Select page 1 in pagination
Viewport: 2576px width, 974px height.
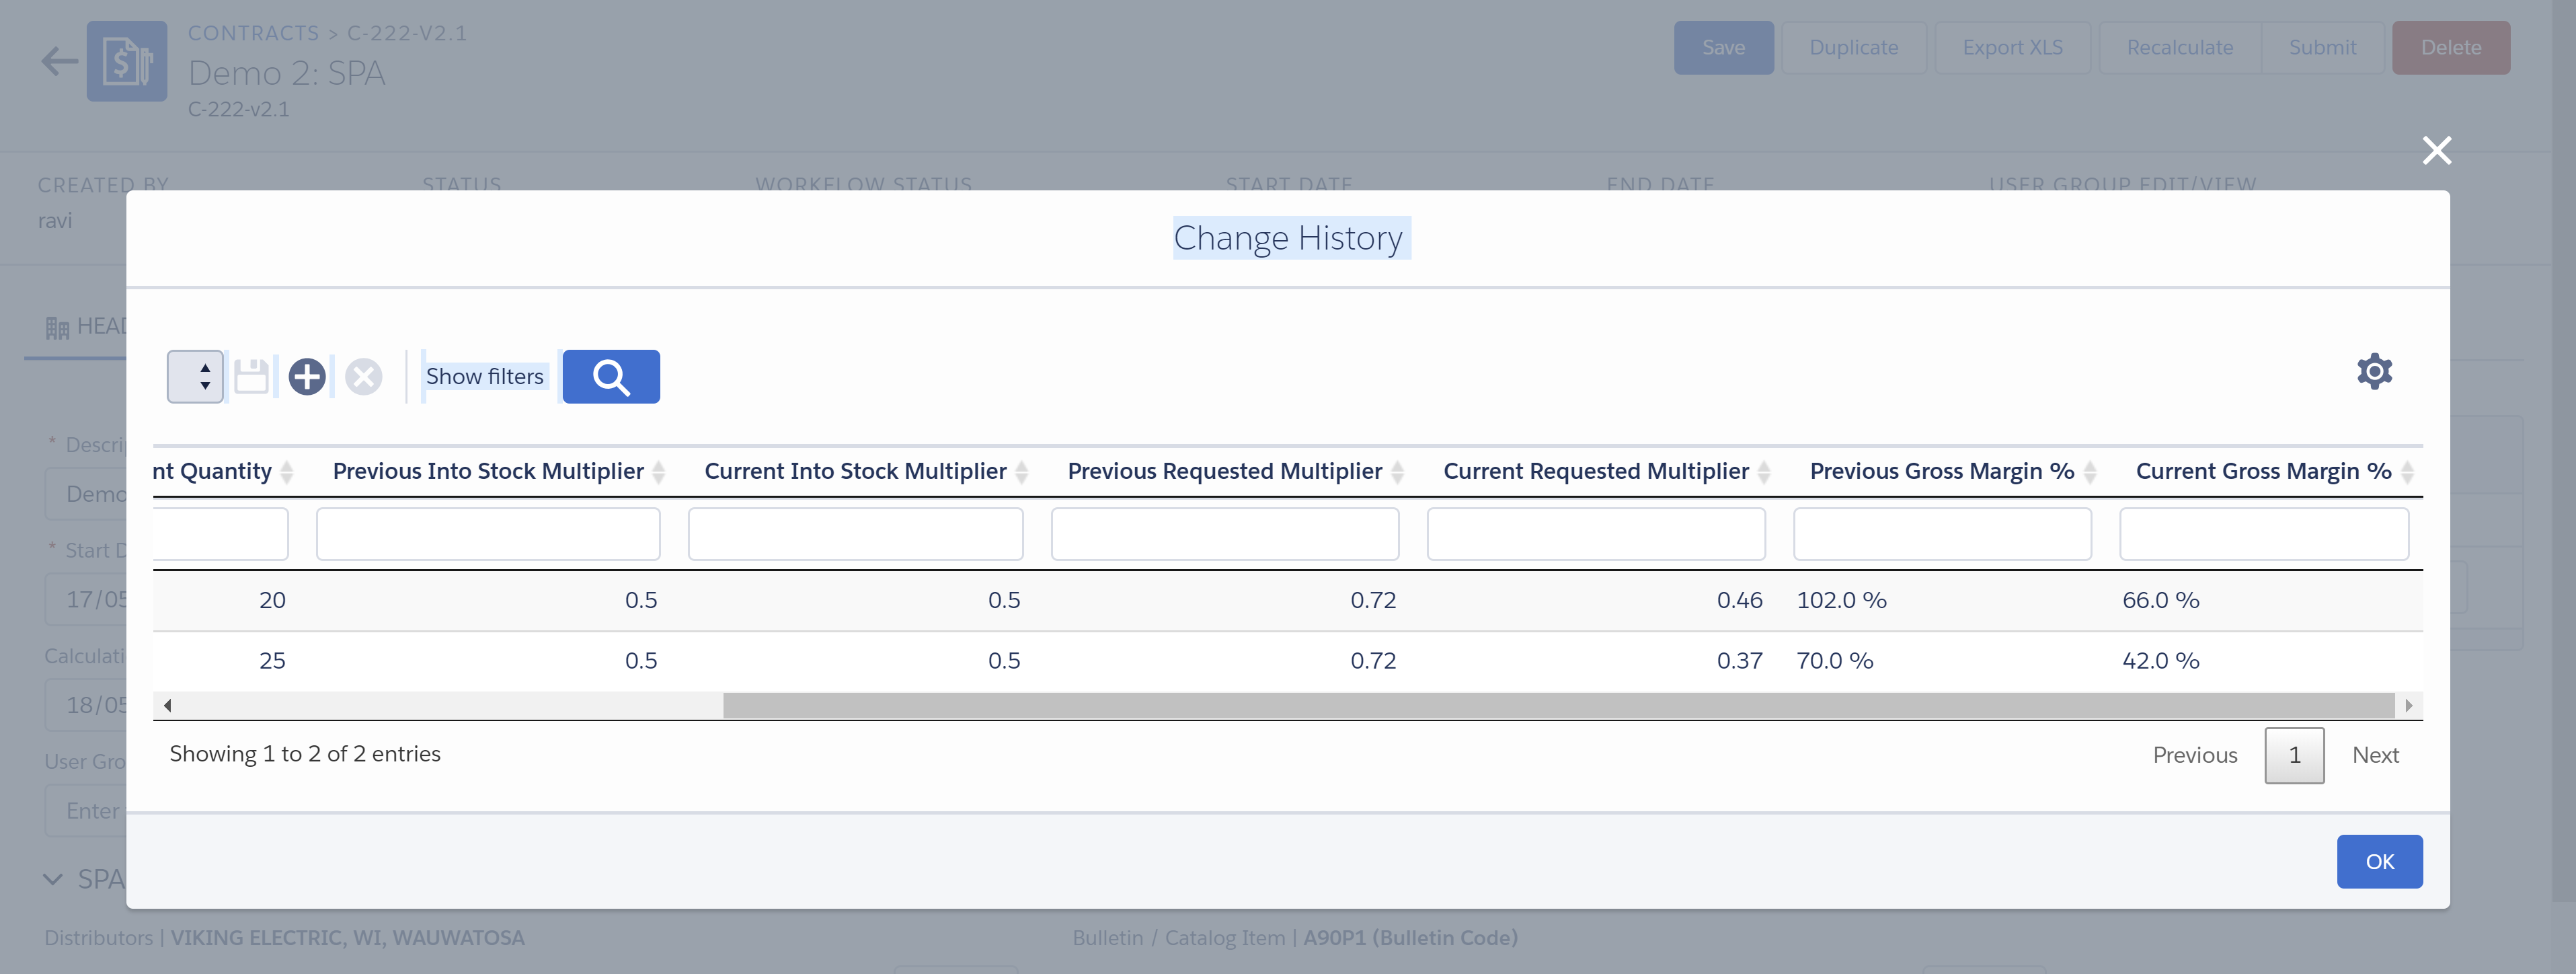[x=2294, y=755]
